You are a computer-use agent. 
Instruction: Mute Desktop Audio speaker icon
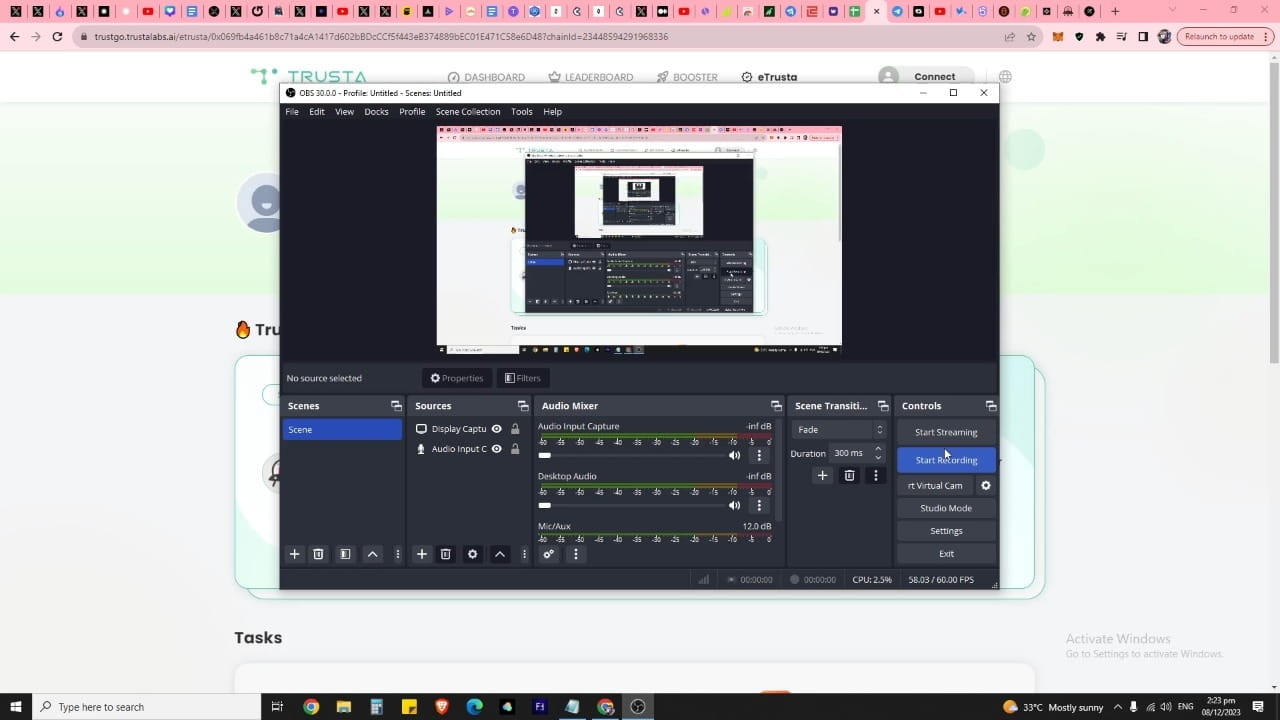[735, 505]
